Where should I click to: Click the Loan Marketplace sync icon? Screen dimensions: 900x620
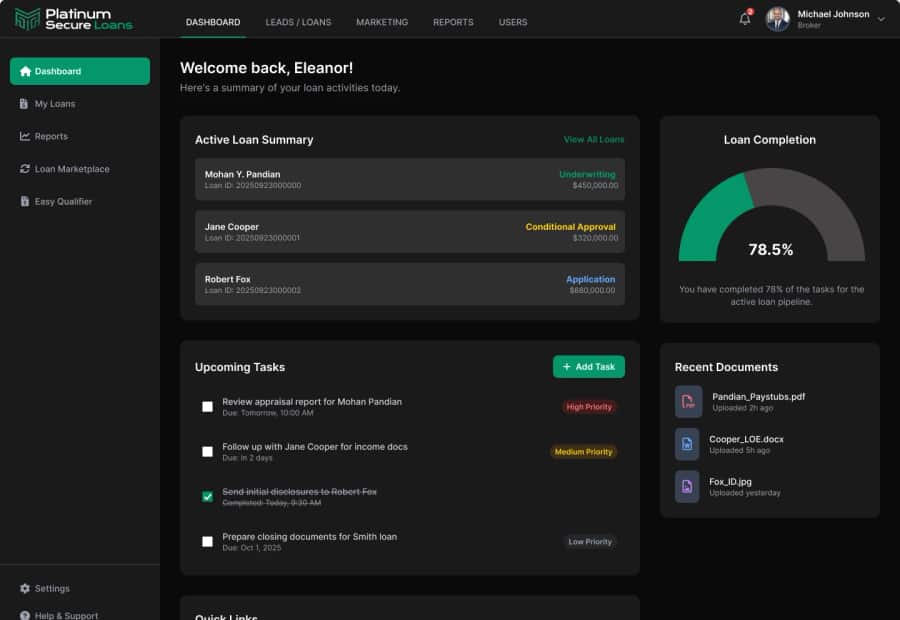click(x=25, y=169)
